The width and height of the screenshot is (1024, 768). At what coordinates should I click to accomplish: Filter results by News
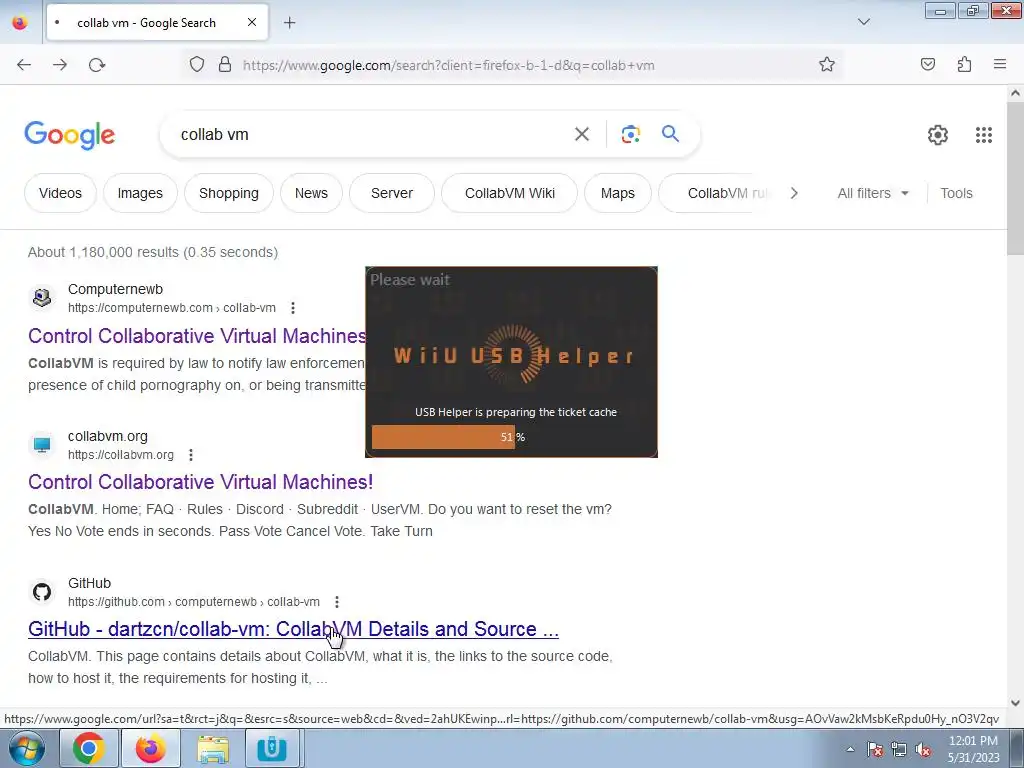[x=311, y=193]
